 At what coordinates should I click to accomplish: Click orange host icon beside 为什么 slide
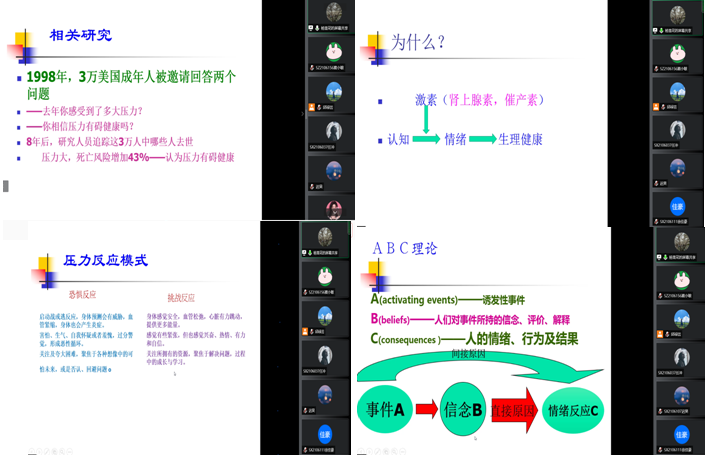coord(655,106)
